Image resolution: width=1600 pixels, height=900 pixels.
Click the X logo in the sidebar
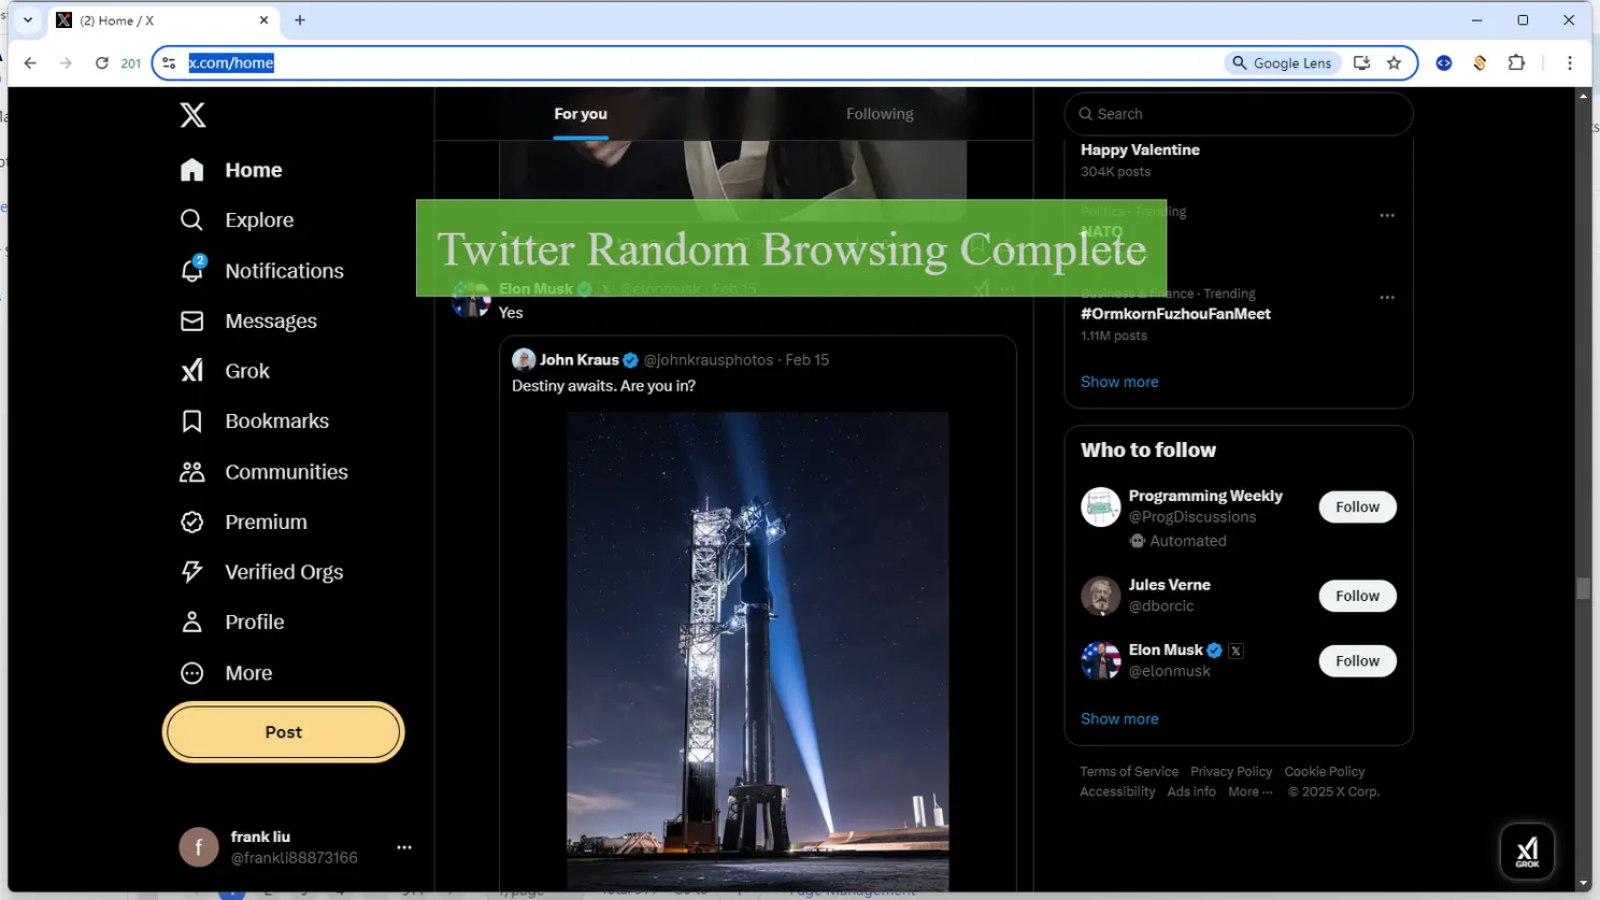[193, 115]
